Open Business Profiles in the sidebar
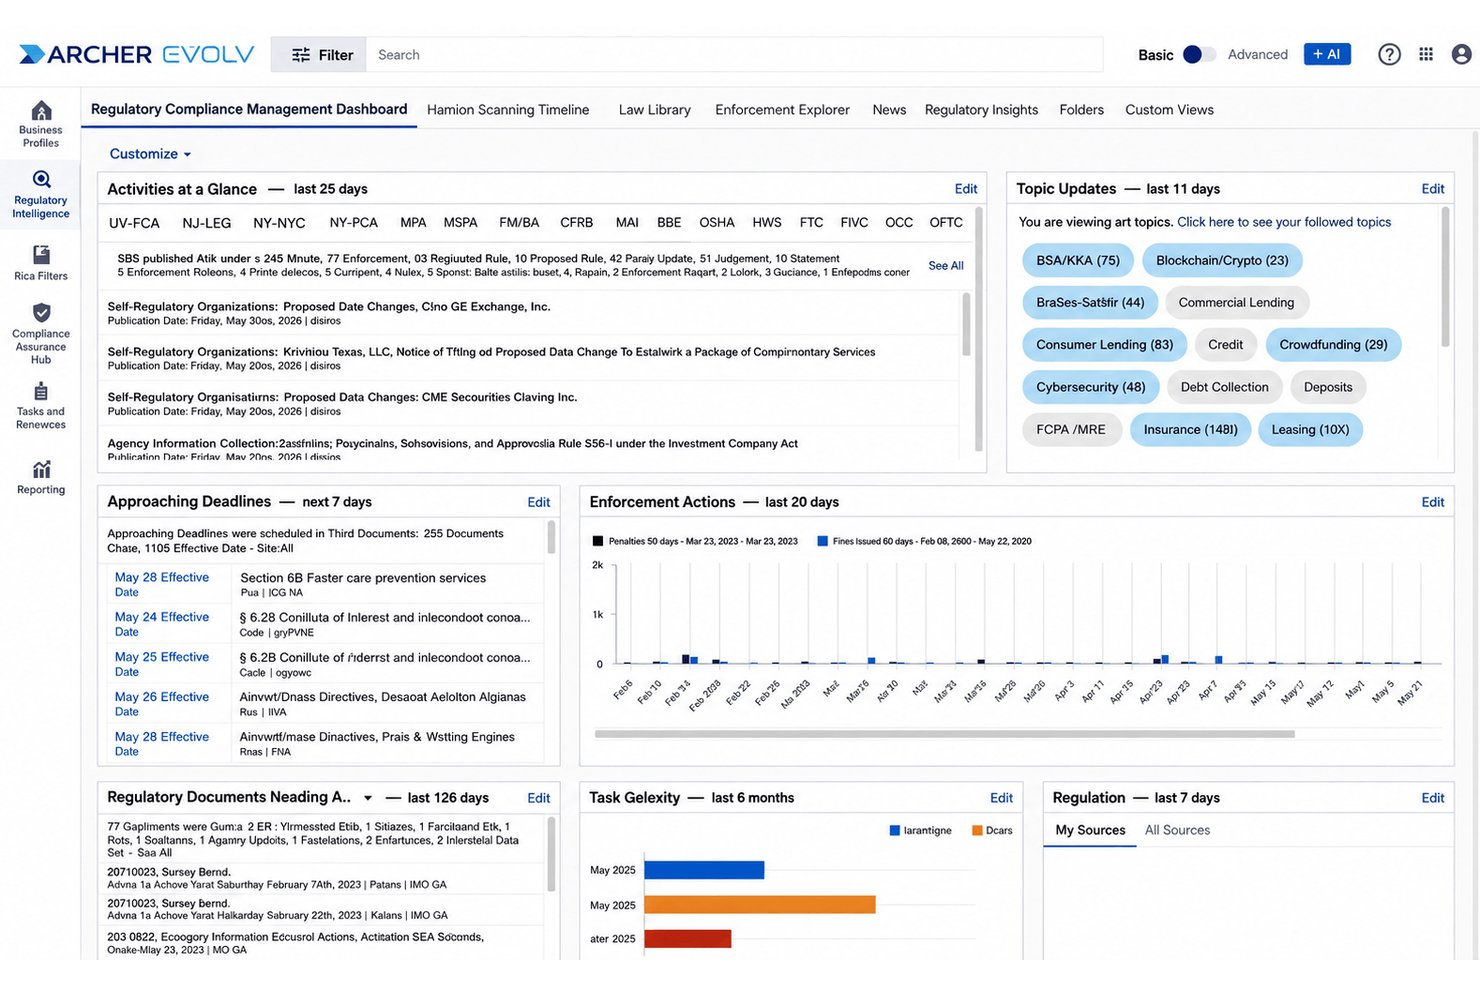This screenshot has height=987, width=1480. coord(41,124)
